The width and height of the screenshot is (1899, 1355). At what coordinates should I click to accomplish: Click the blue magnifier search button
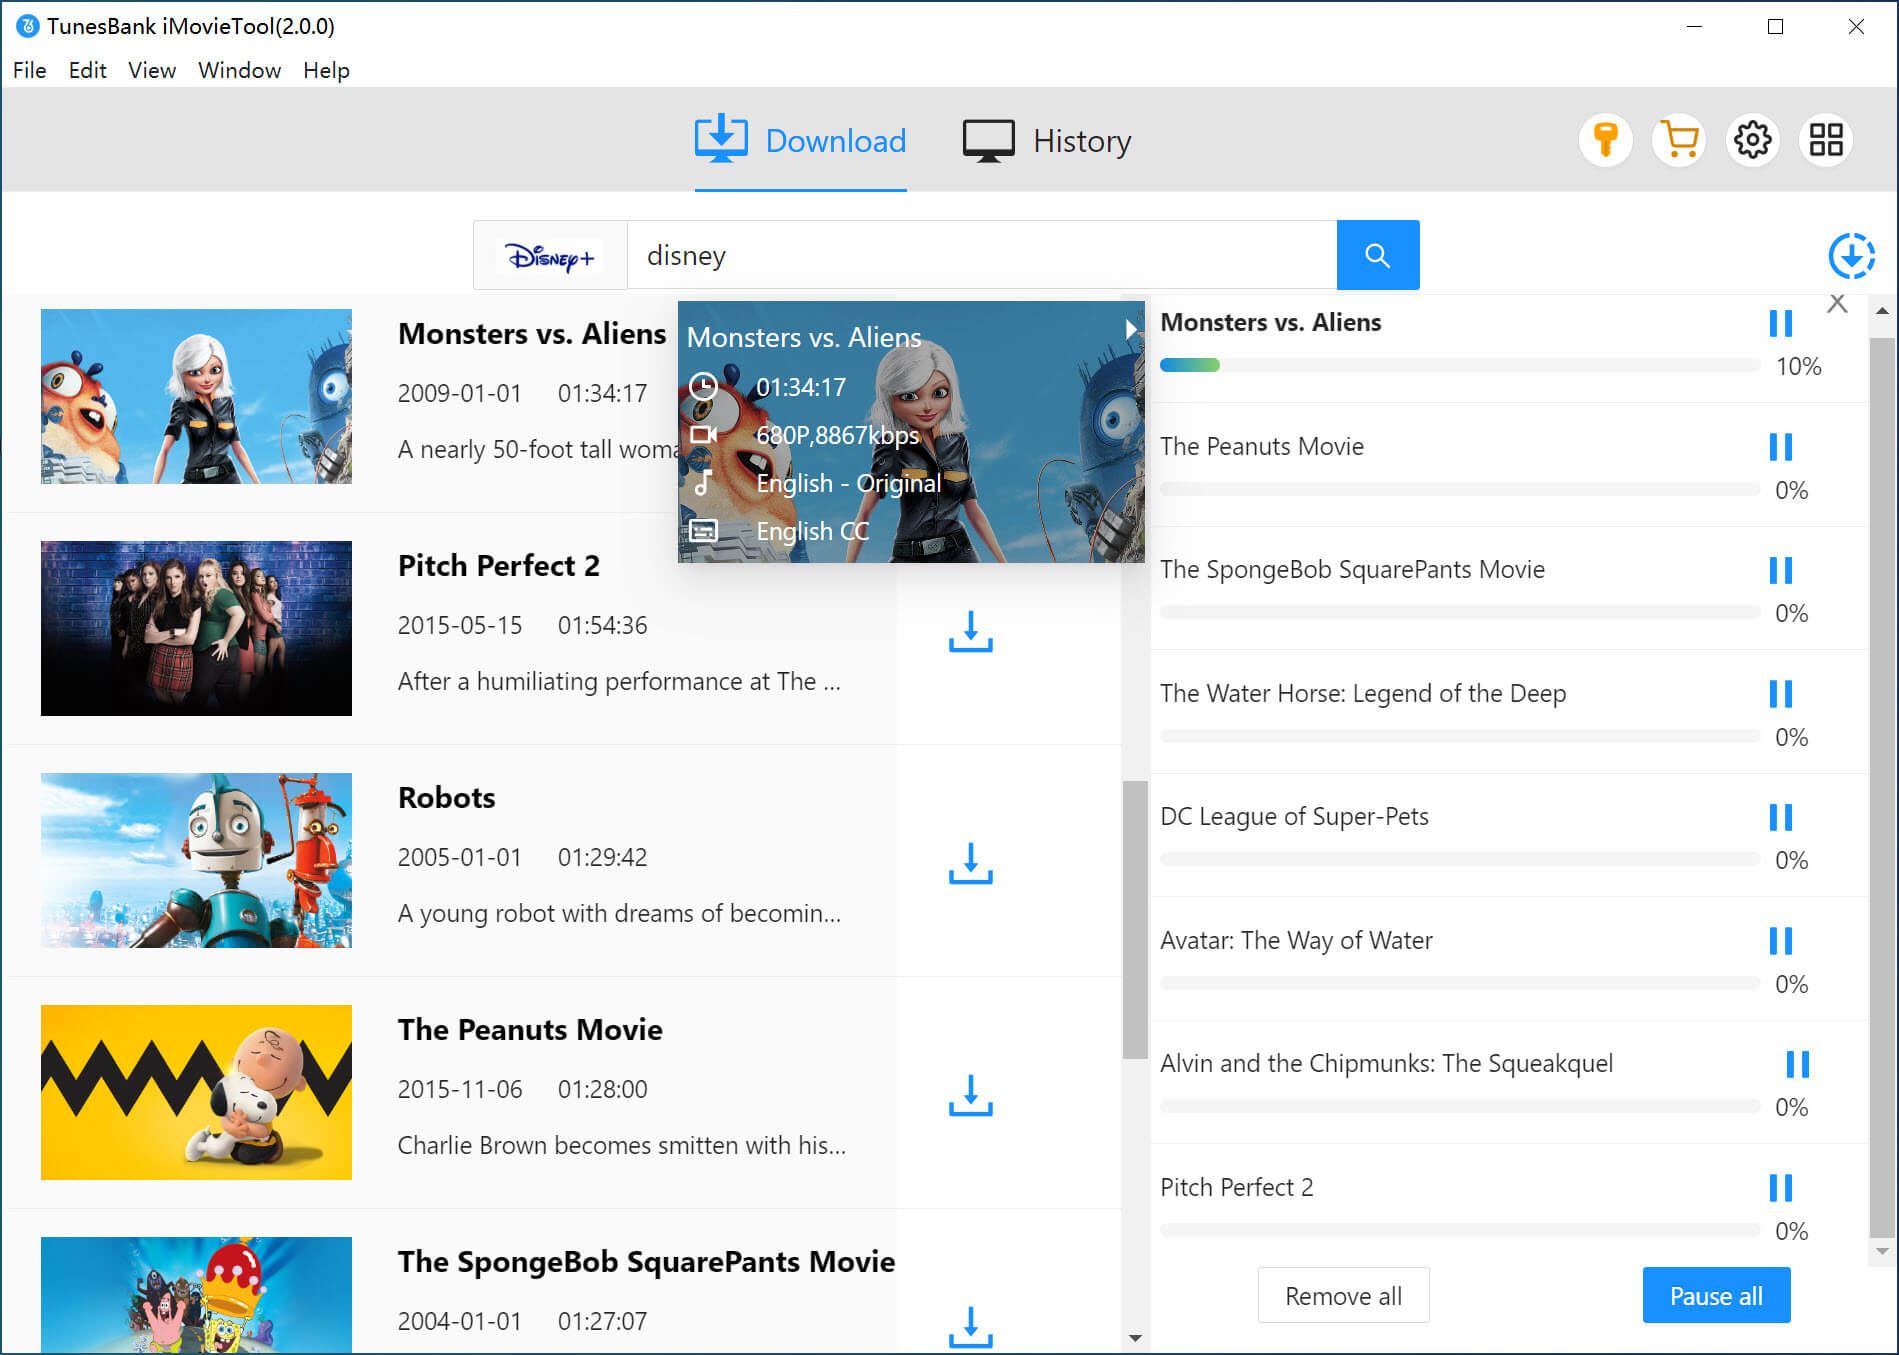click(x=1377, y=255)
